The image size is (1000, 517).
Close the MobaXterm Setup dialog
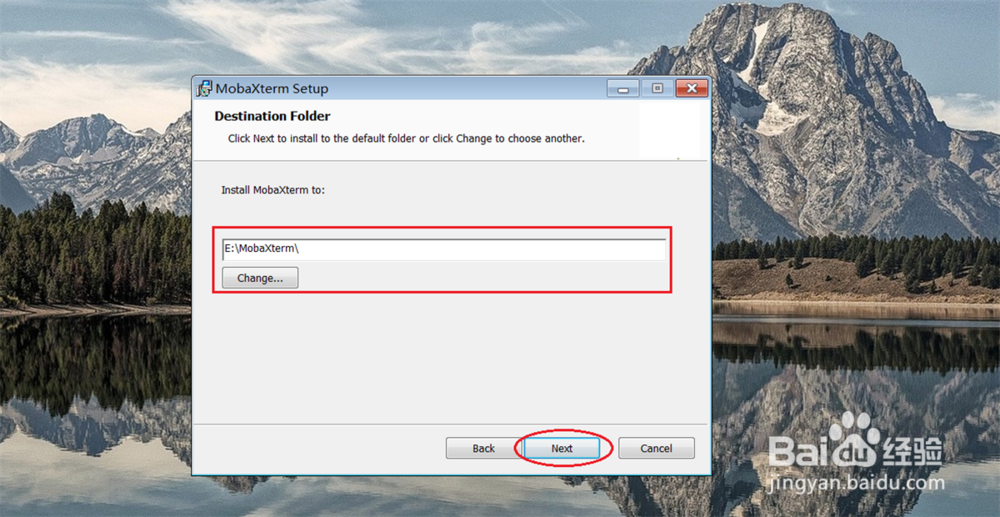691,89
